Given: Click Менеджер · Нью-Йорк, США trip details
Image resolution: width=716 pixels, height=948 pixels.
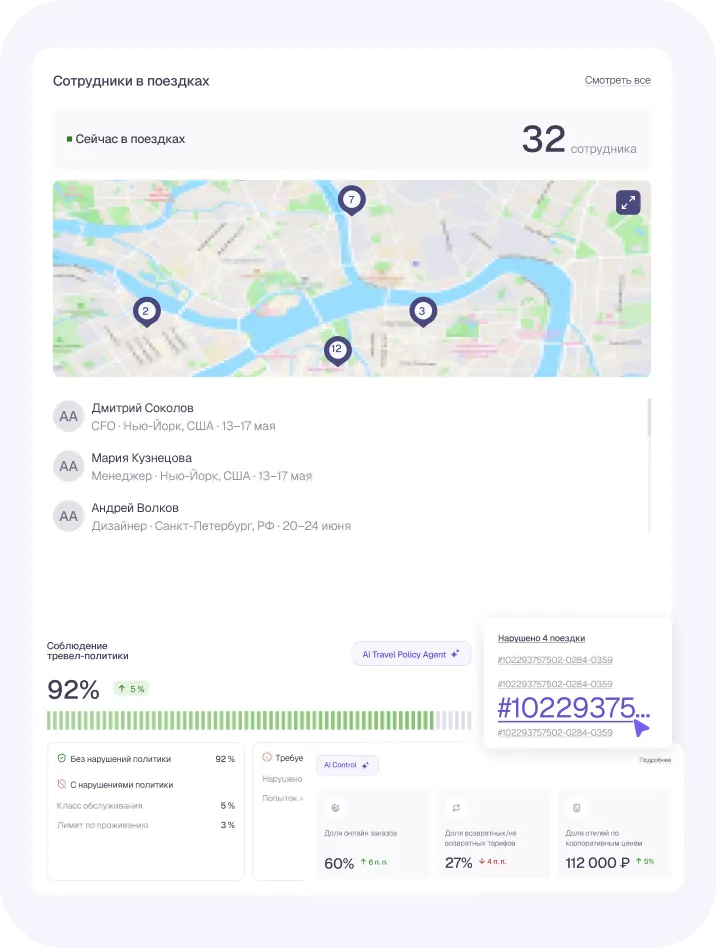Looking at the screenshot, I should (x=201, y=476).
